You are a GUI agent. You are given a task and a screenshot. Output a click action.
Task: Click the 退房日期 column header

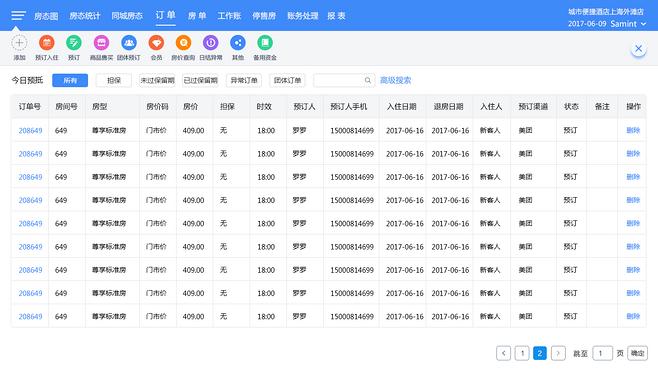click(x=448, y=107)
